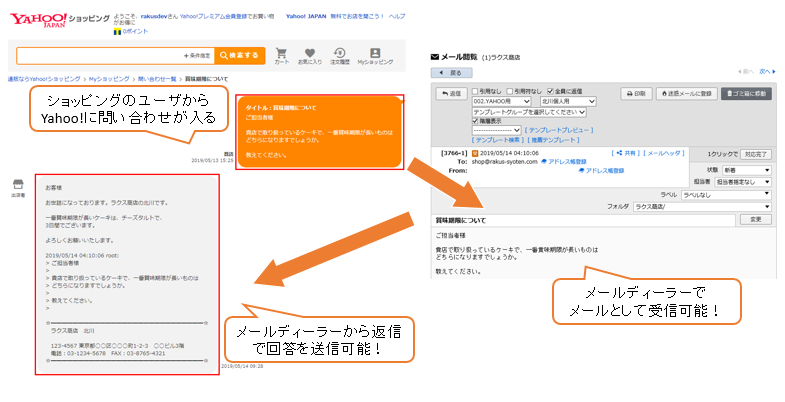Click the orange 検索する search button
The height and width of the screenshot is (402, 785).
(239, 56)
